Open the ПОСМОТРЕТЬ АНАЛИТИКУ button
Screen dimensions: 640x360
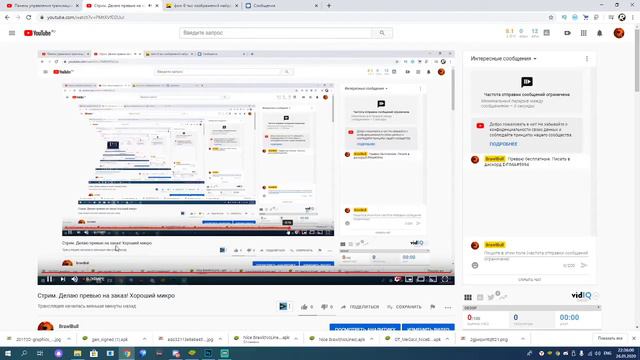[x=365, y=328]
